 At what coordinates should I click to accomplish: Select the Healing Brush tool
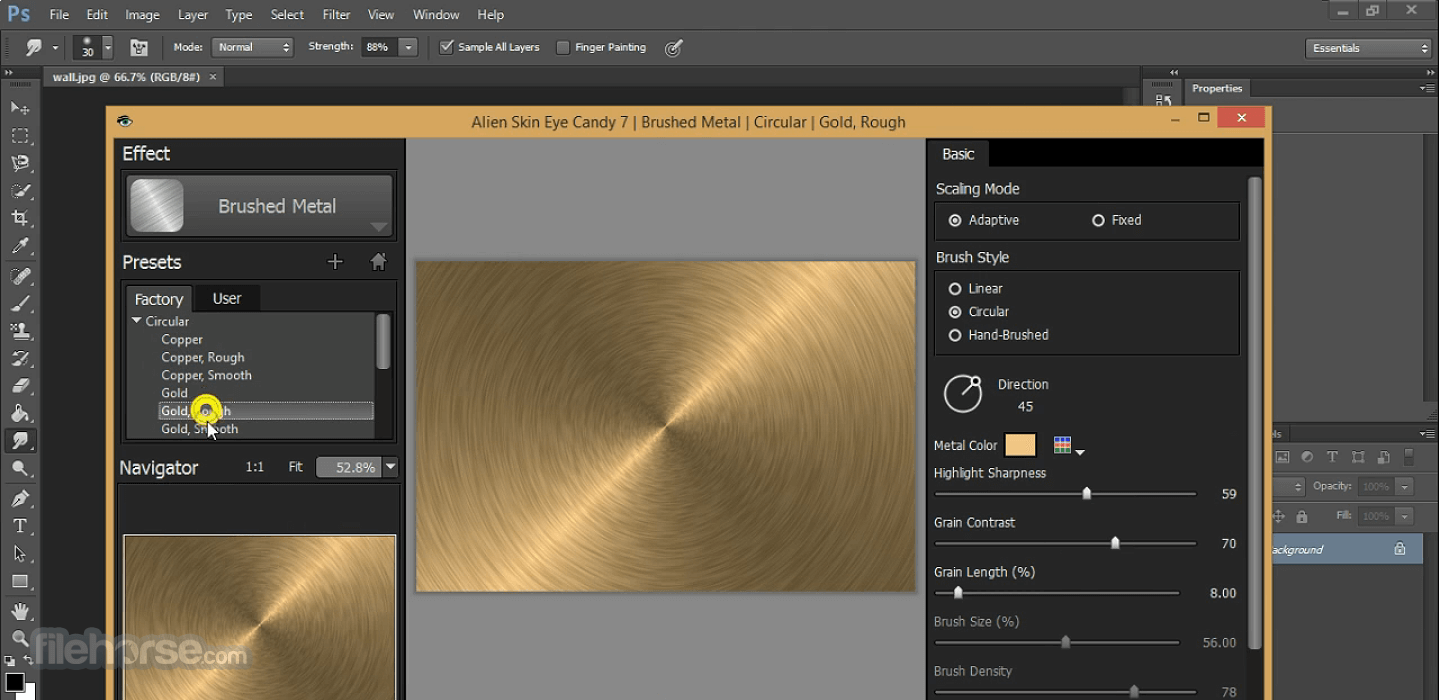(19, 276)
